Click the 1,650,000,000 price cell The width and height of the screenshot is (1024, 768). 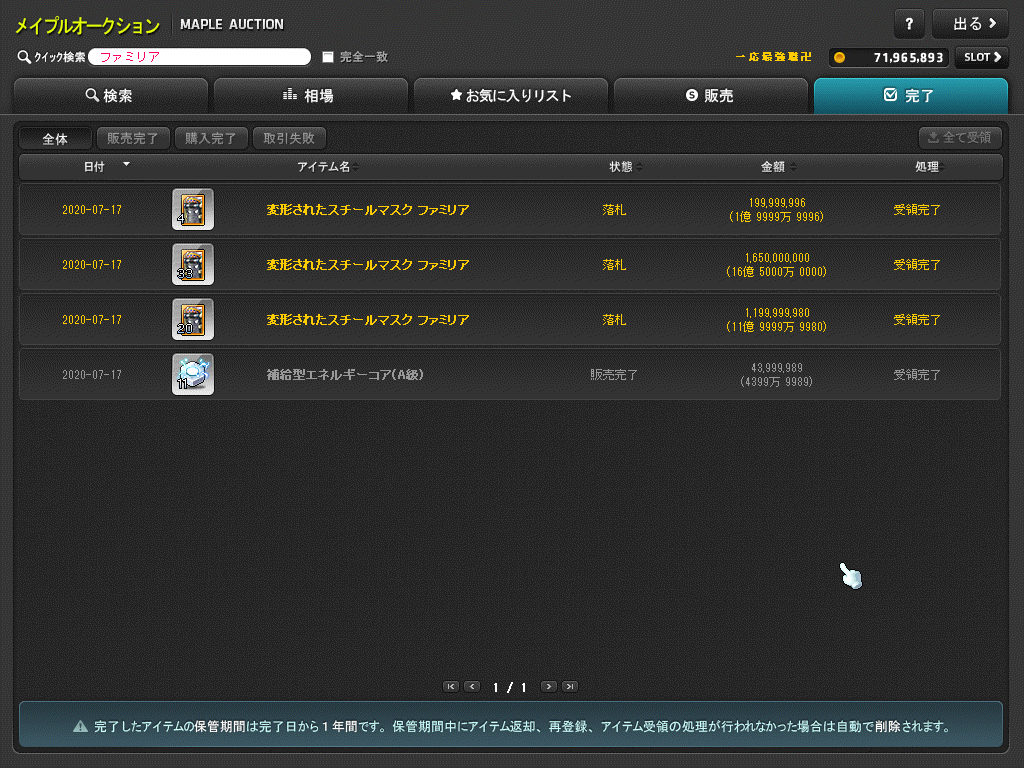click(x=776, y=264)
